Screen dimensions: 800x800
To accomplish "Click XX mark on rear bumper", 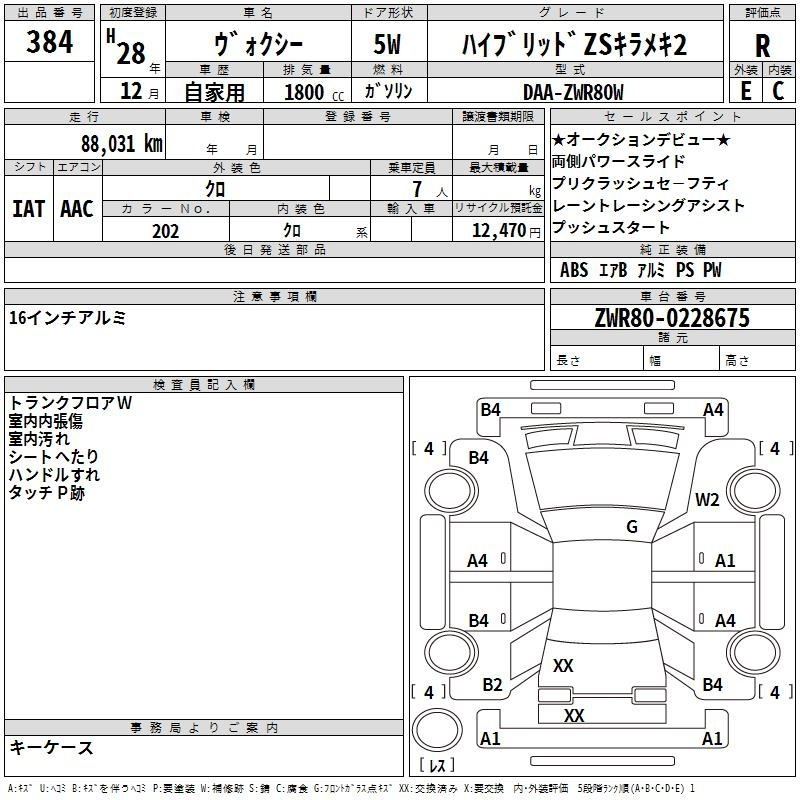I will click(x=574, y=715).
